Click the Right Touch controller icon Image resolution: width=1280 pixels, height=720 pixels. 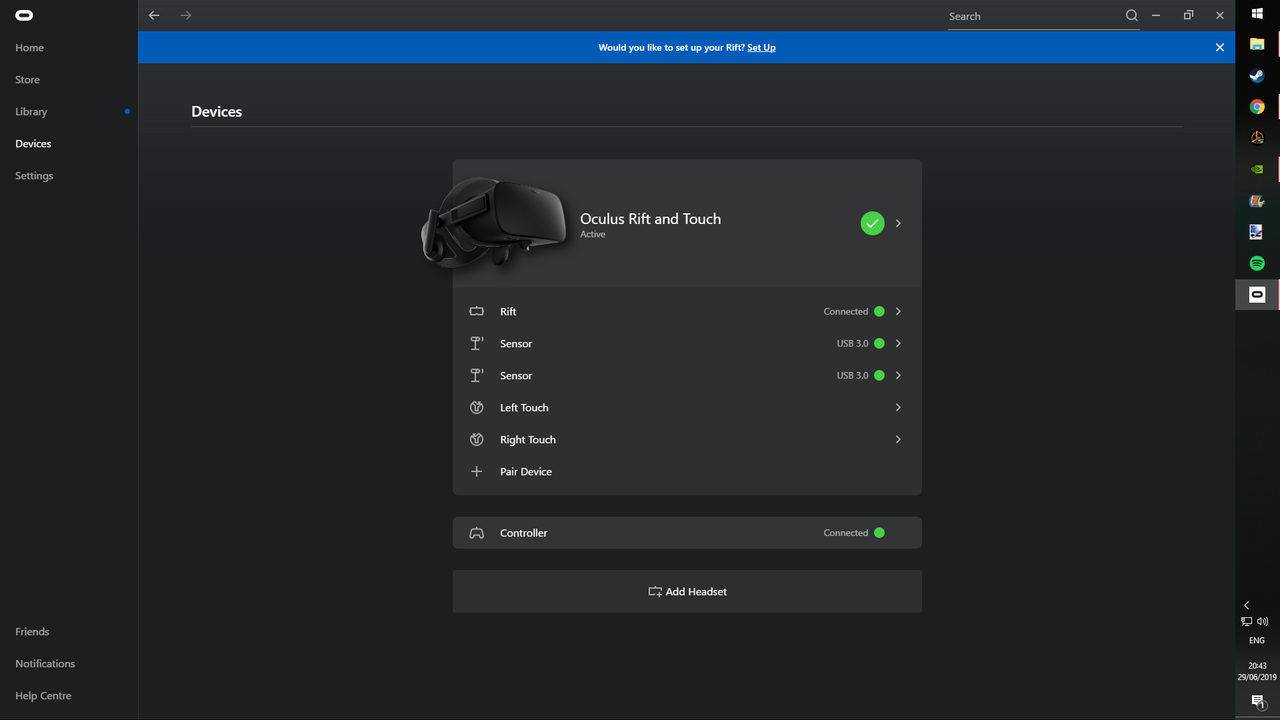tap(477, 439)
